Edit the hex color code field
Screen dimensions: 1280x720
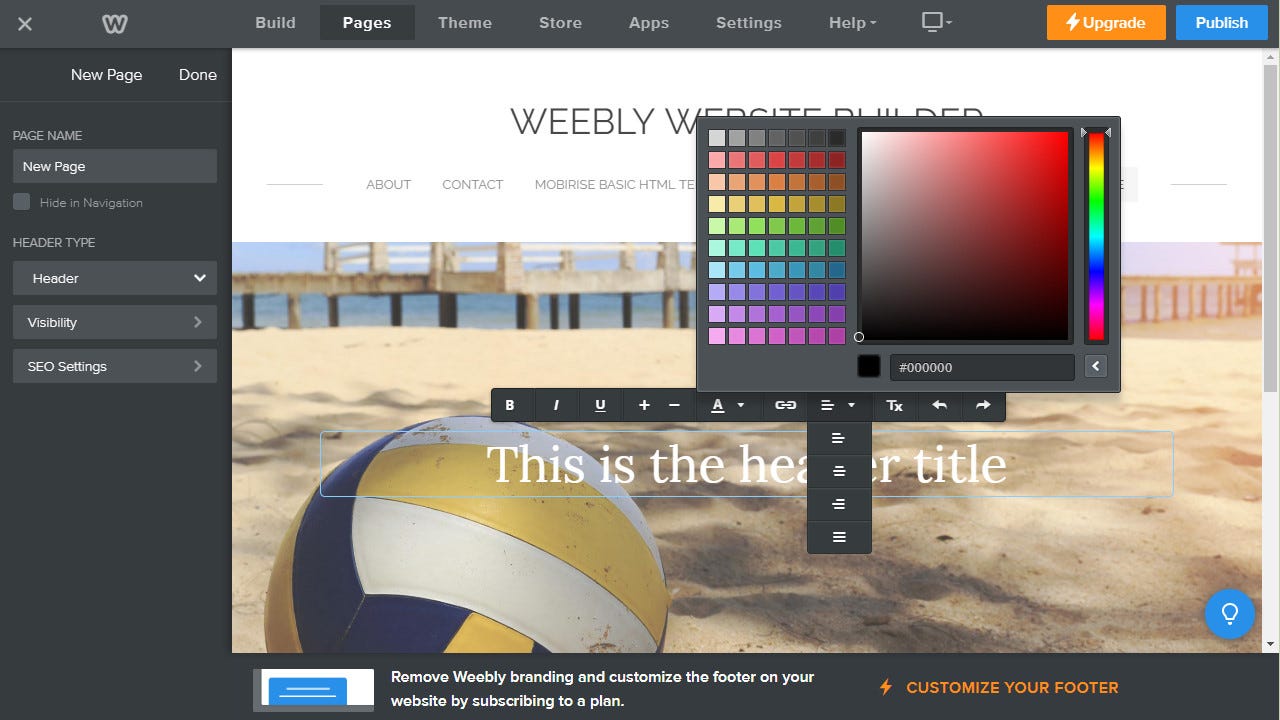(x=982, y=367)
